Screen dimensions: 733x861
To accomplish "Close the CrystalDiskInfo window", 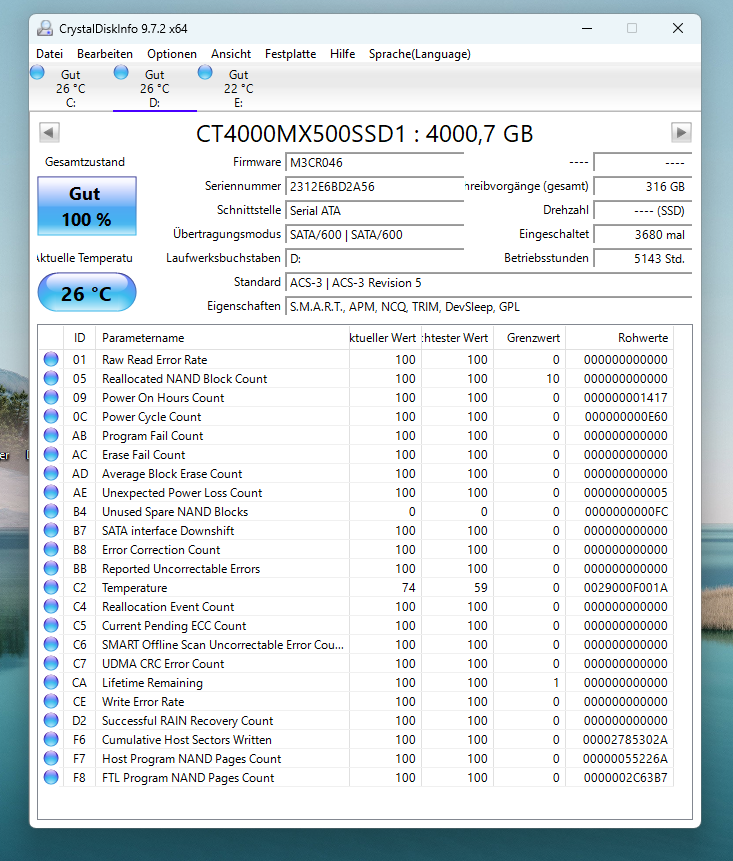I will (678, 28).
